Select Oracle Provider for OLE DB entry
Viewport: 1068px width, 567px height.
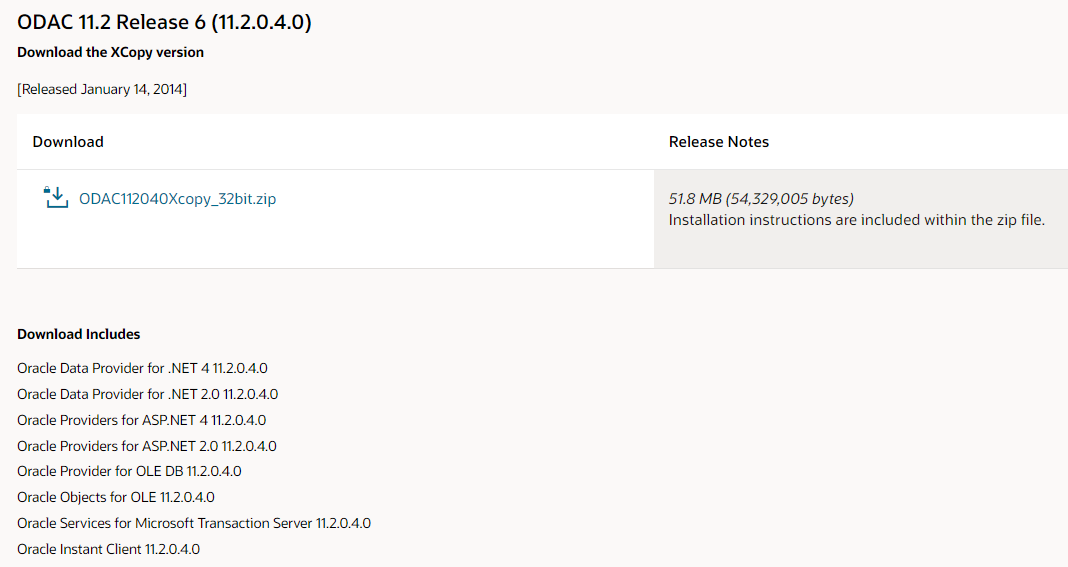pos(129,471)
